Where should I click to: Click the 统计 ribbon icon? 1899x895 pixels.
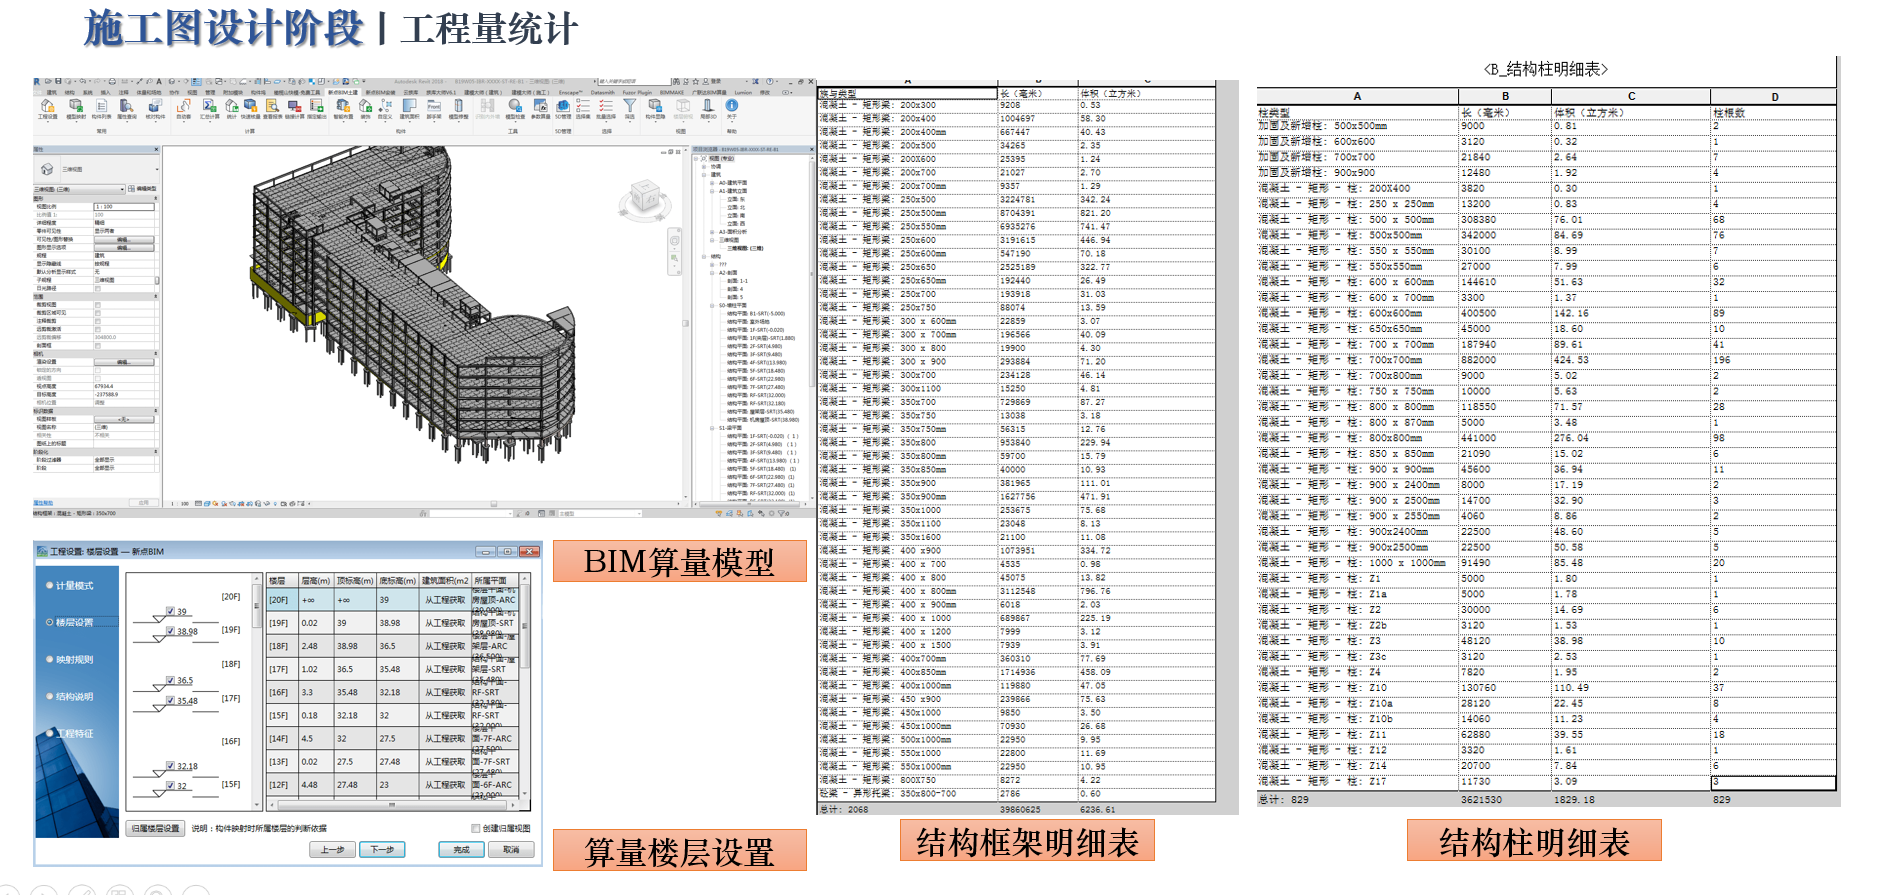[x=231, y=109]
